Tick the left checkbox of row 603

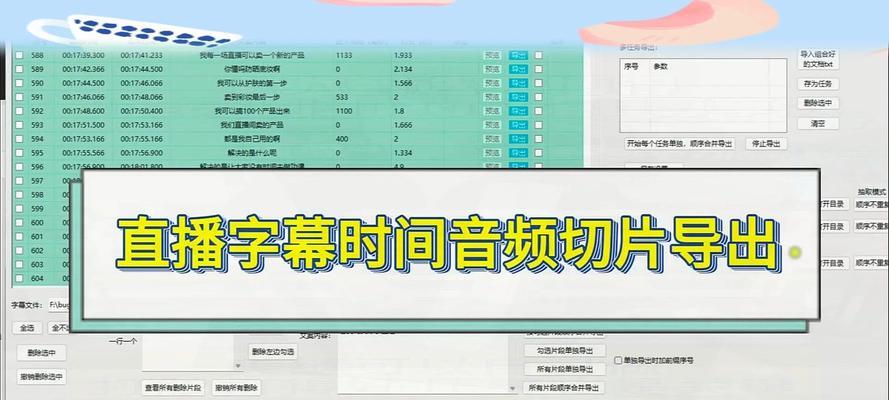point(19,265)
